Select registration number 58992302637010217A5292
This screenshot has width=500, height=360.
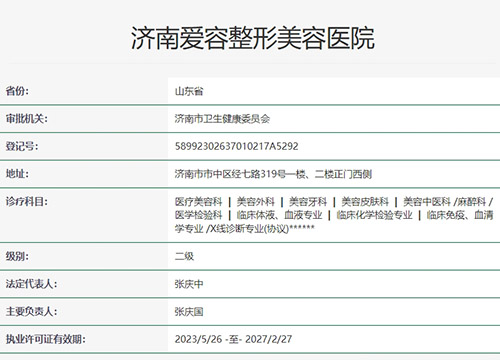point(236,146)
